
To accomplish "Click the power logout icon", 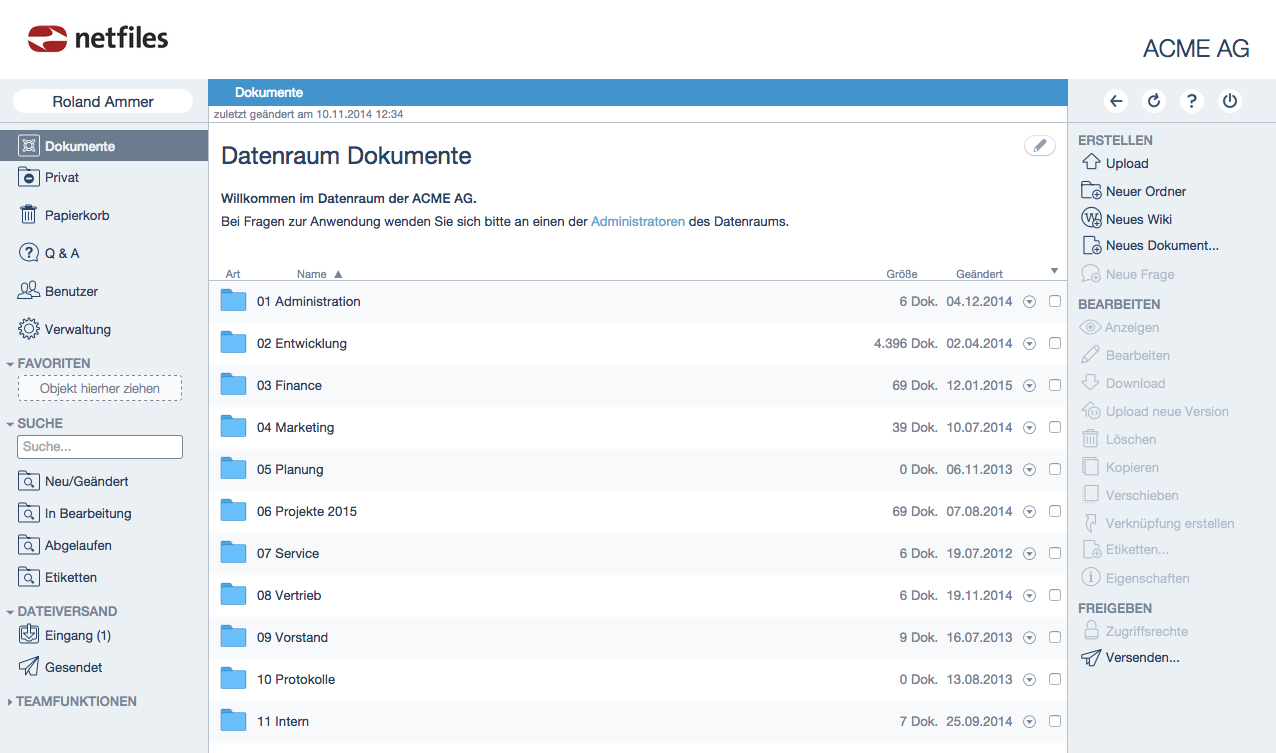I will coord(1230,101).
